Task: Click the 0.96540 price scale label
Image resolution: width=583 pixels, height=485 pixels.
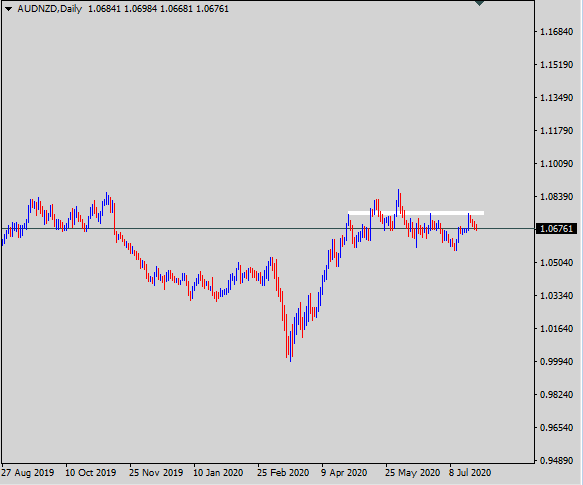Action: (556, 427)
